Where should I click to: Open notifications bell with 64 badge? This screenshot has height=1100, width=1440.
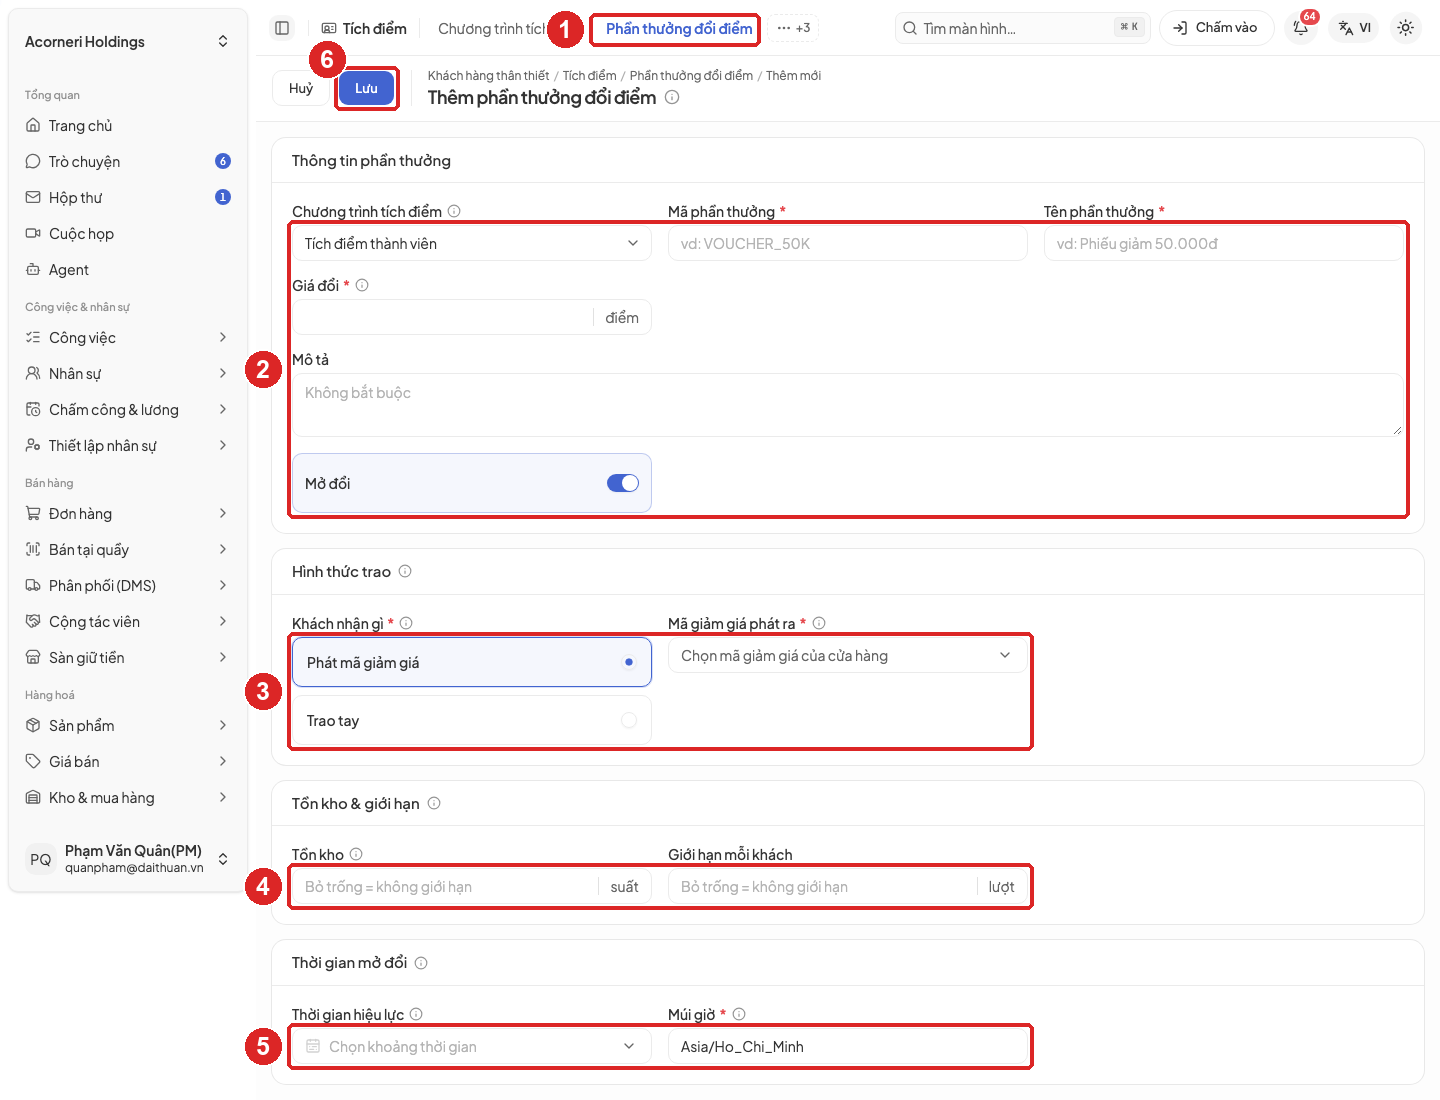click(x=1301, y=28)
